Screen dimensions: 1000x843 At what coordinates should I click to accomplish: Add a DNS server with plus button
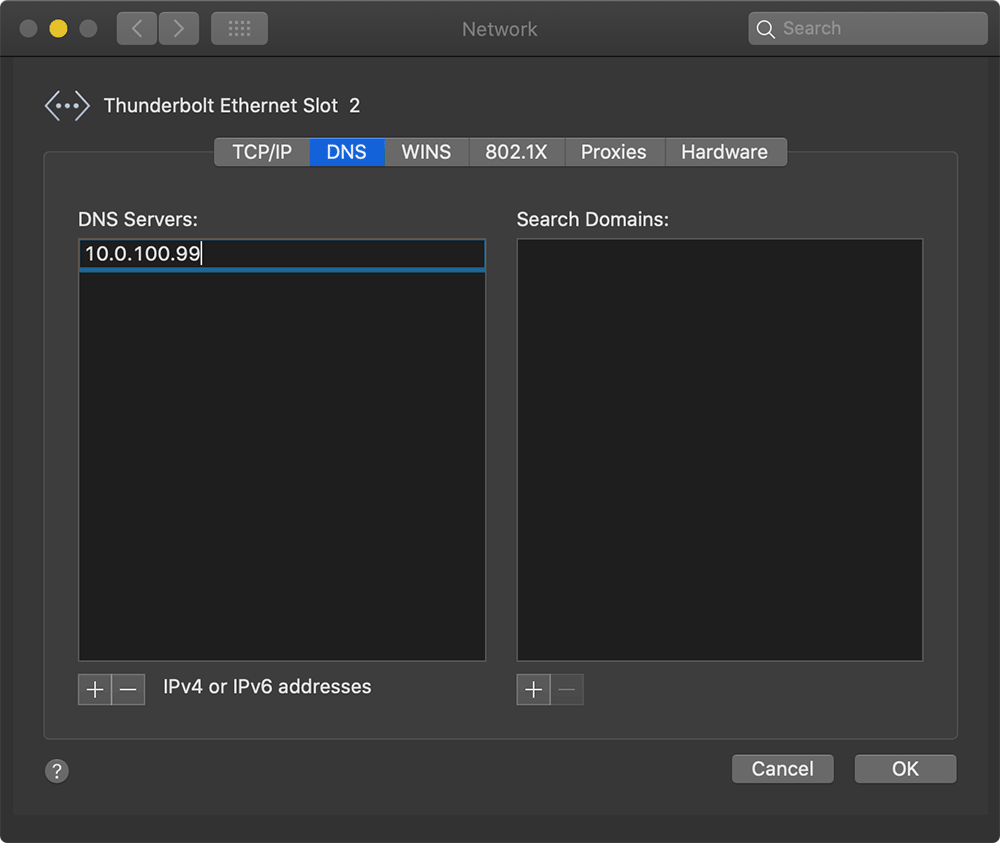[x=94, y=689]
